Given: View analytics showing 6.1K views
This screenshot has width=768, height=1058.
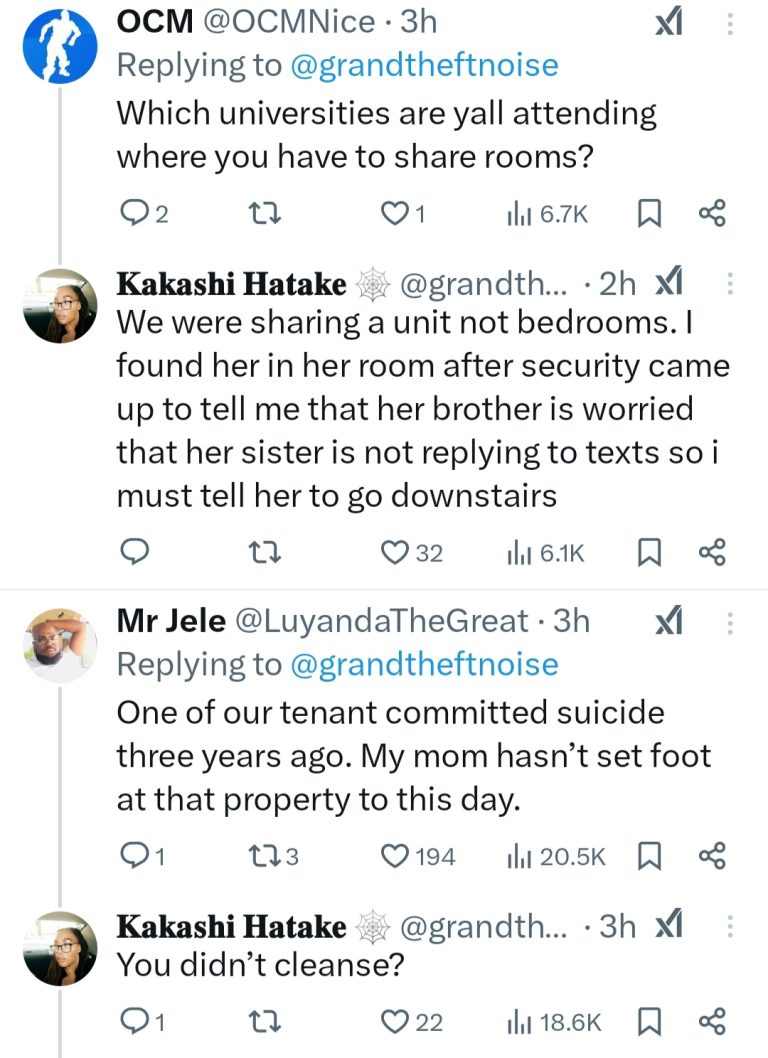Looking at the screenshot, I should (x=544, y=552).
